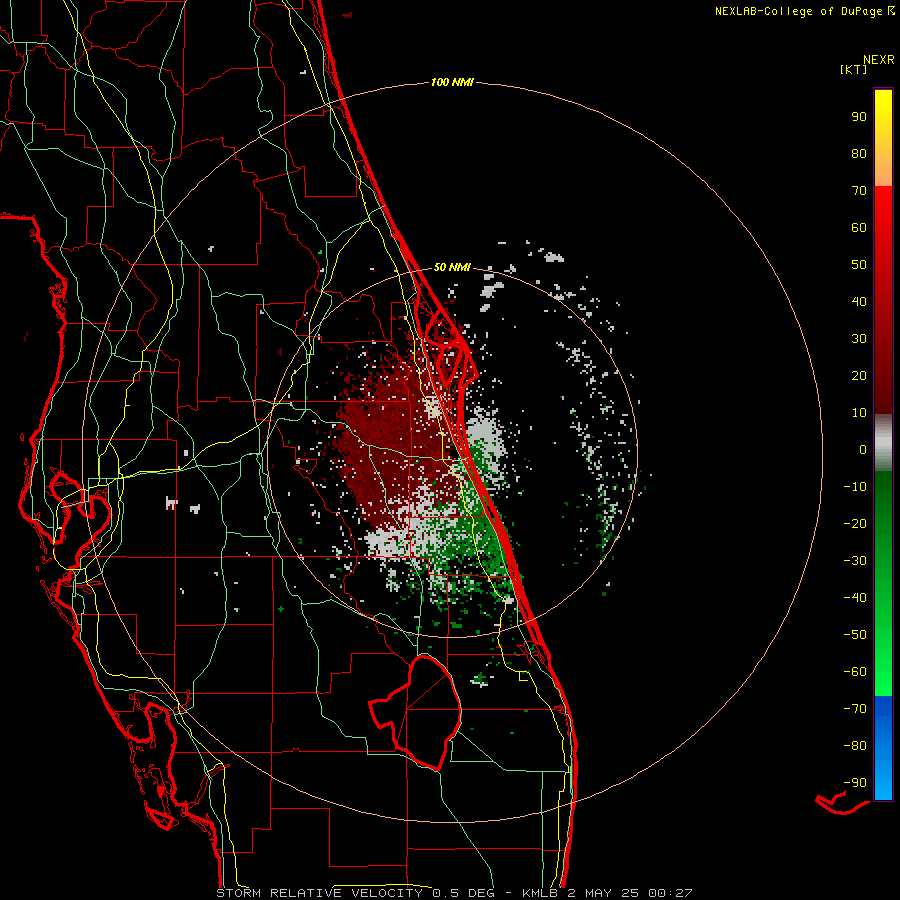Click the yellow top segment of velocity color bar

coord(883,137)
